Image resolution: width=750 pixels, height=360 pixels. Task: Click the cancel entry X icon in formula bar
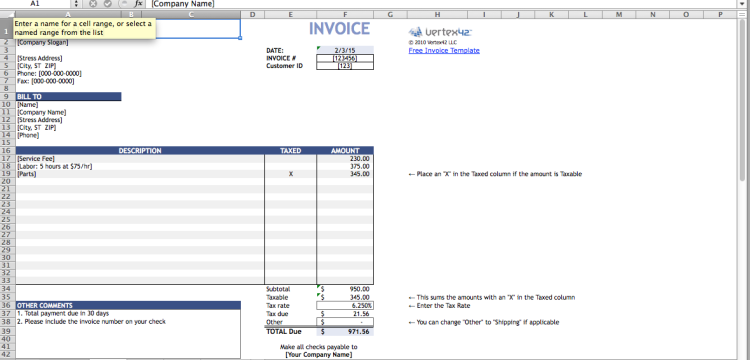click(92, 3)
